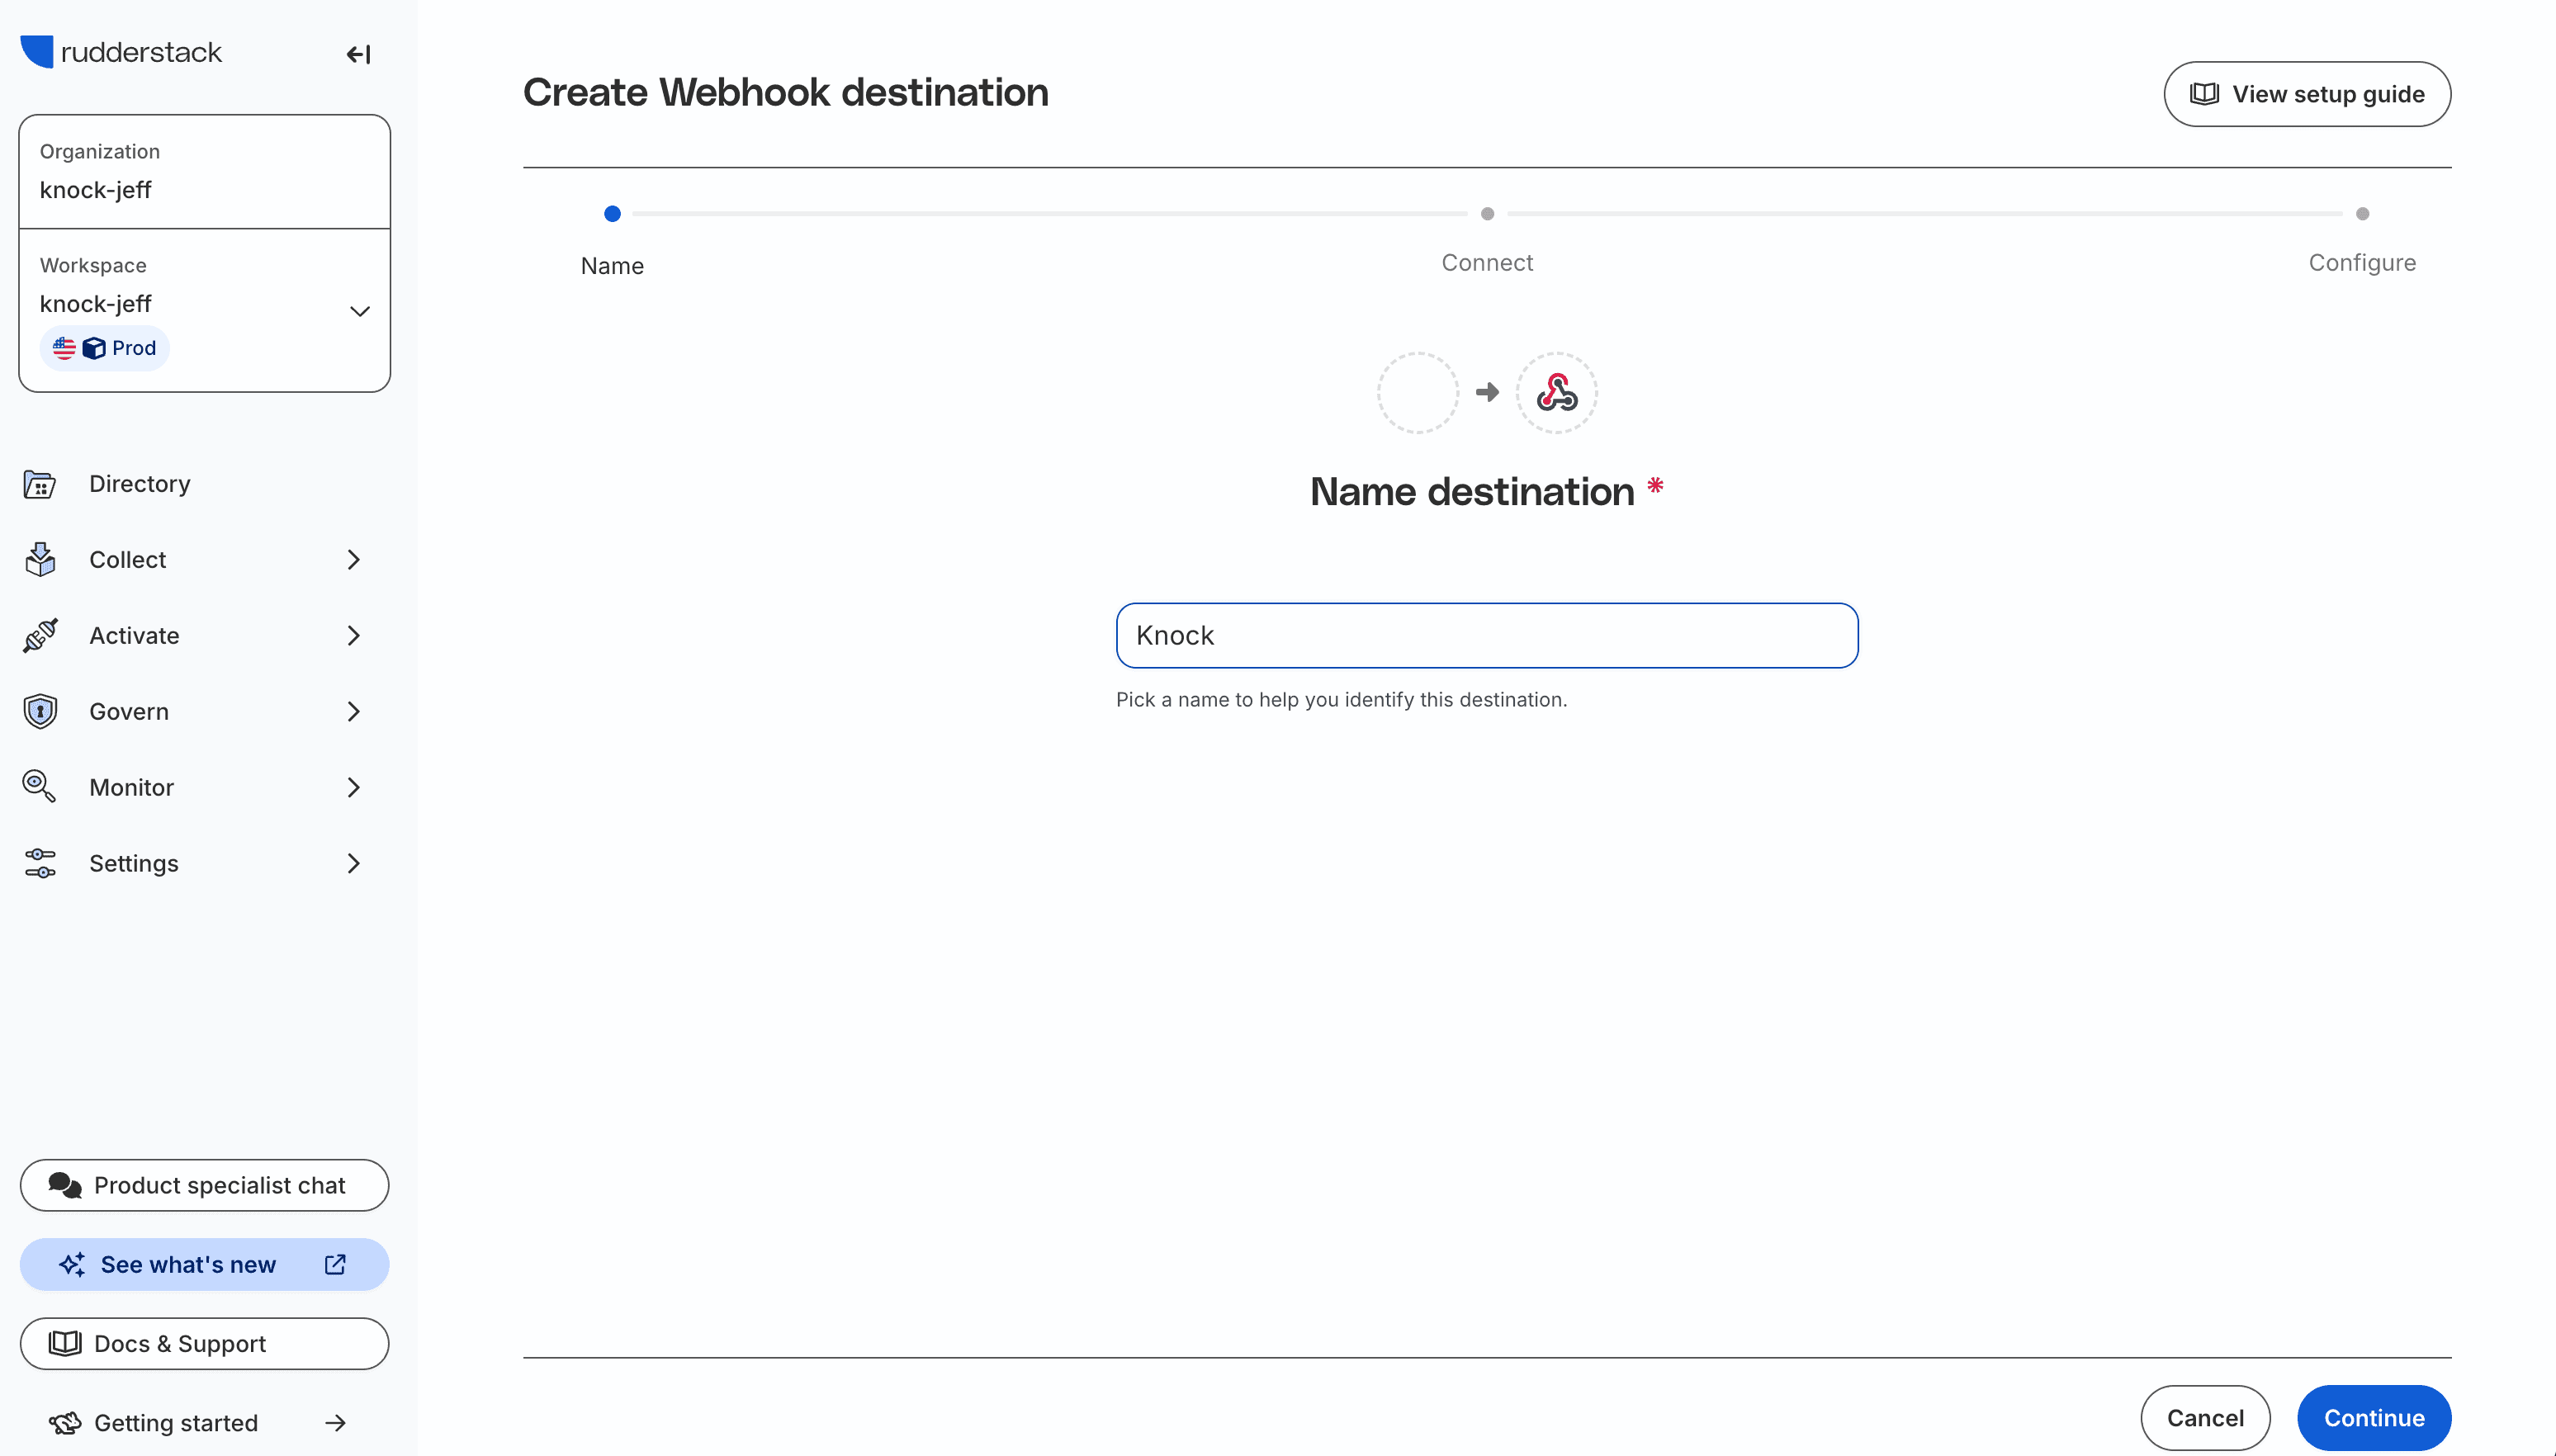2556x1456 pixels.
Task: Open the Monitor section
Action: [x=131, y=787]
